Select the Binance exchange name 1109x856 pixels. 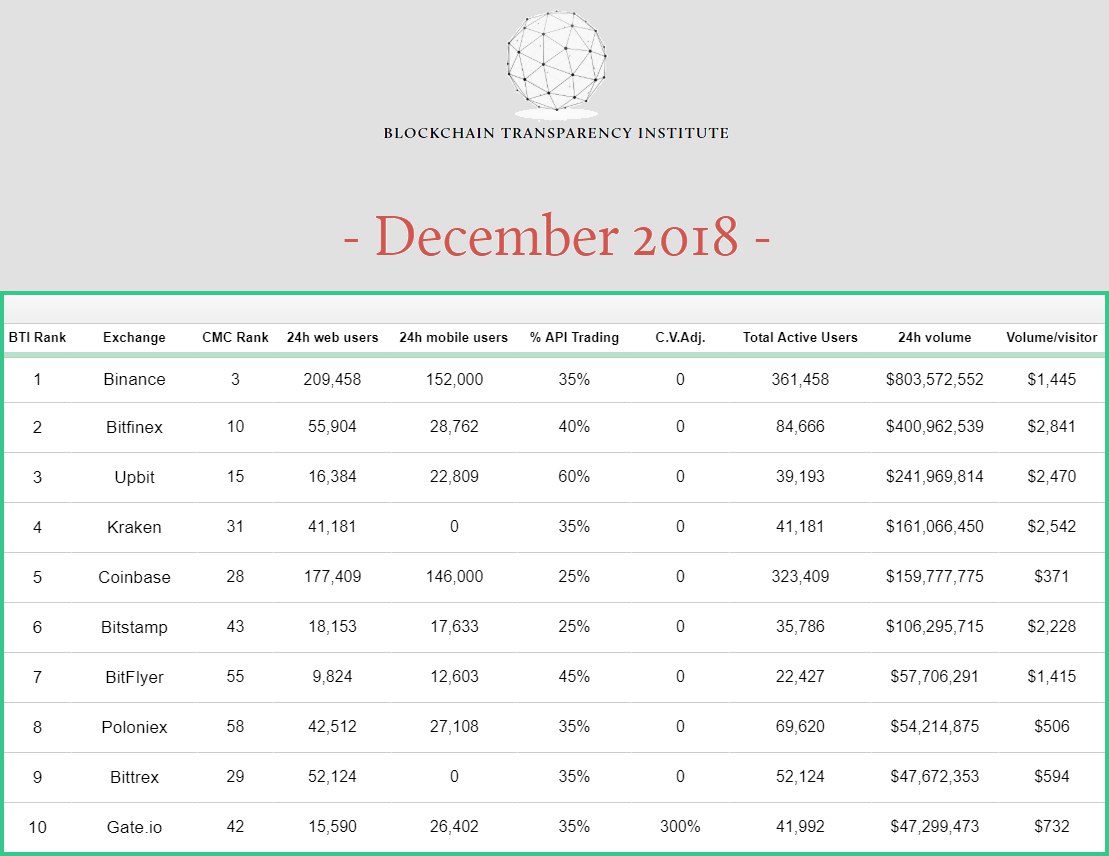click(x=134, y=379)
